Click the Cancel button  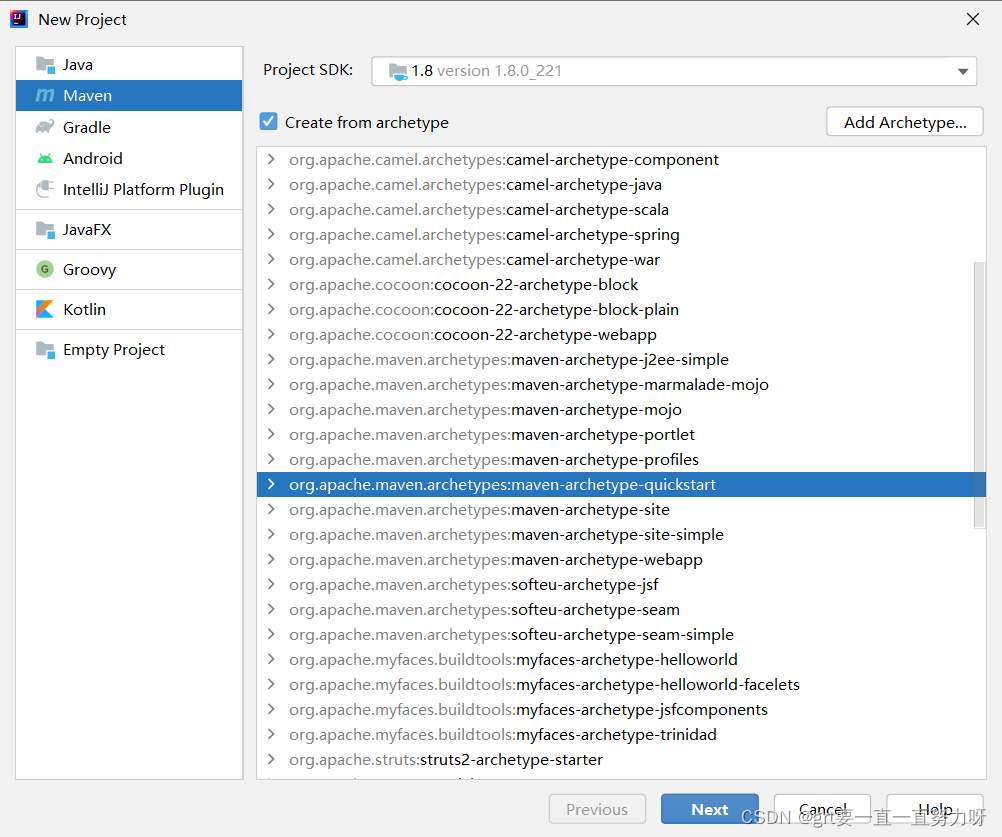tap(822, 809)
